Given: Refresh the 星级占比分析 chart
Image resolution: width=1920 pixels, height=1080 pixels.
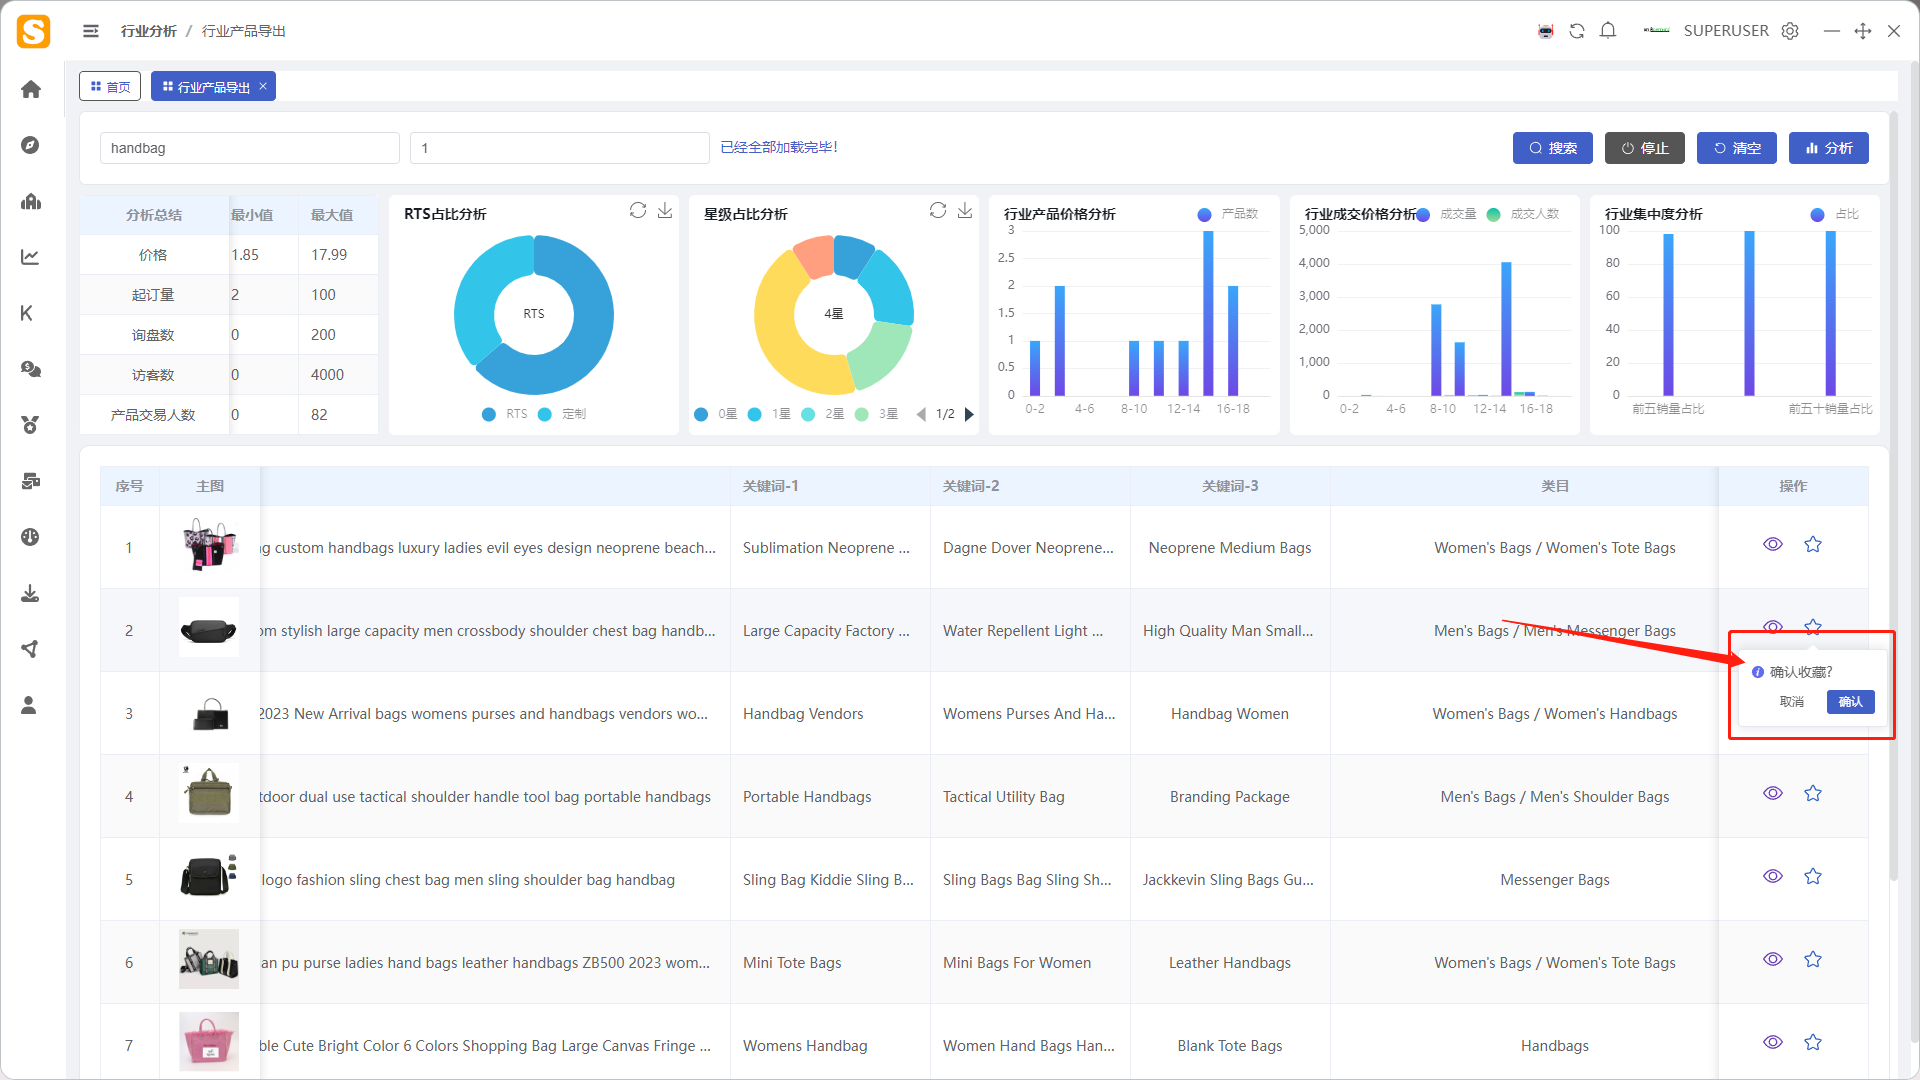Looking at the screenshot, I should click(x=938, y=210).
